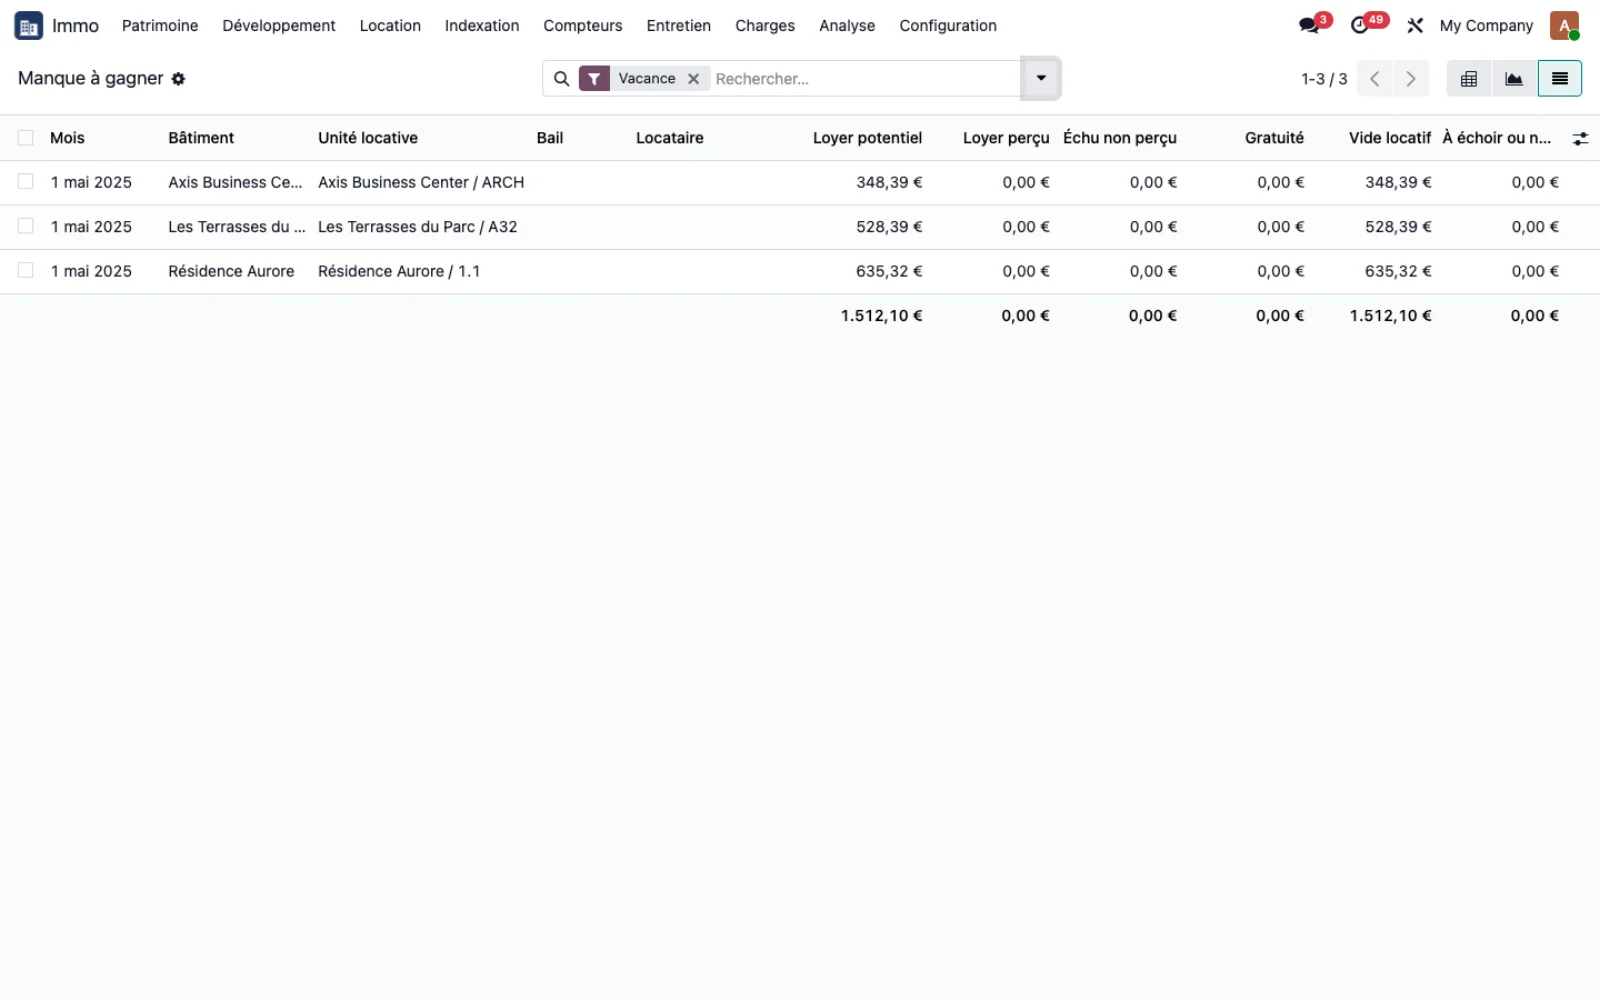The width and height of the screenshot is (1600, 1000).
Task: Check the Axis Business Center row checkbox
Action: click(26, 182)
